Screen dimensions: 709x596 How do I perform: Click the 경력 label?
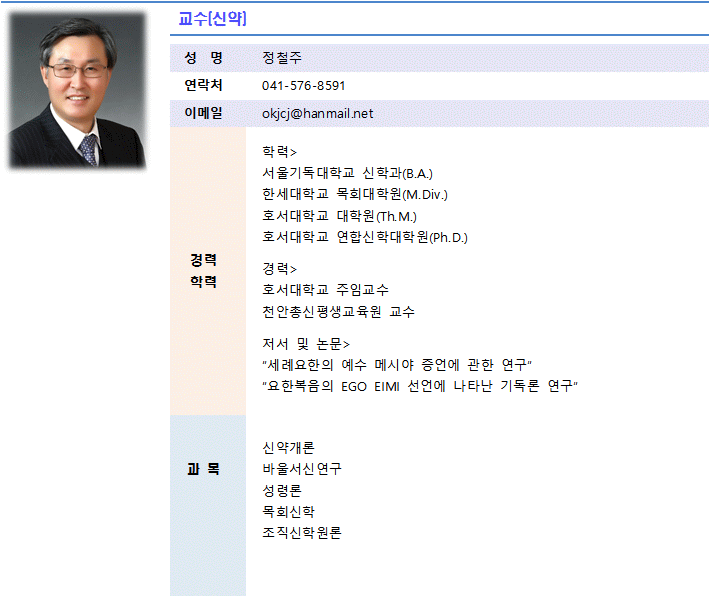coord(203,260)
